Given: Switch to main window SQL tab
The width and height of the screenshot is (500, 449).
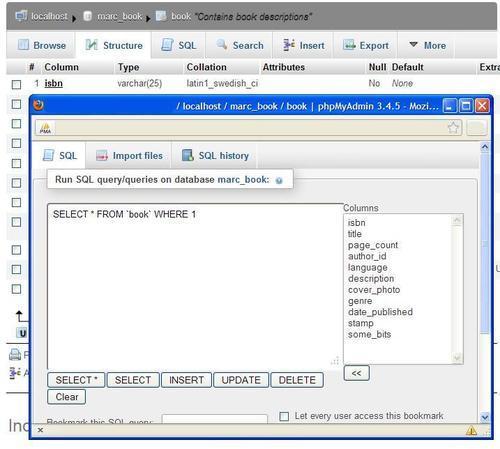Looking at the screenshot, I should click(x=179, y=45).
